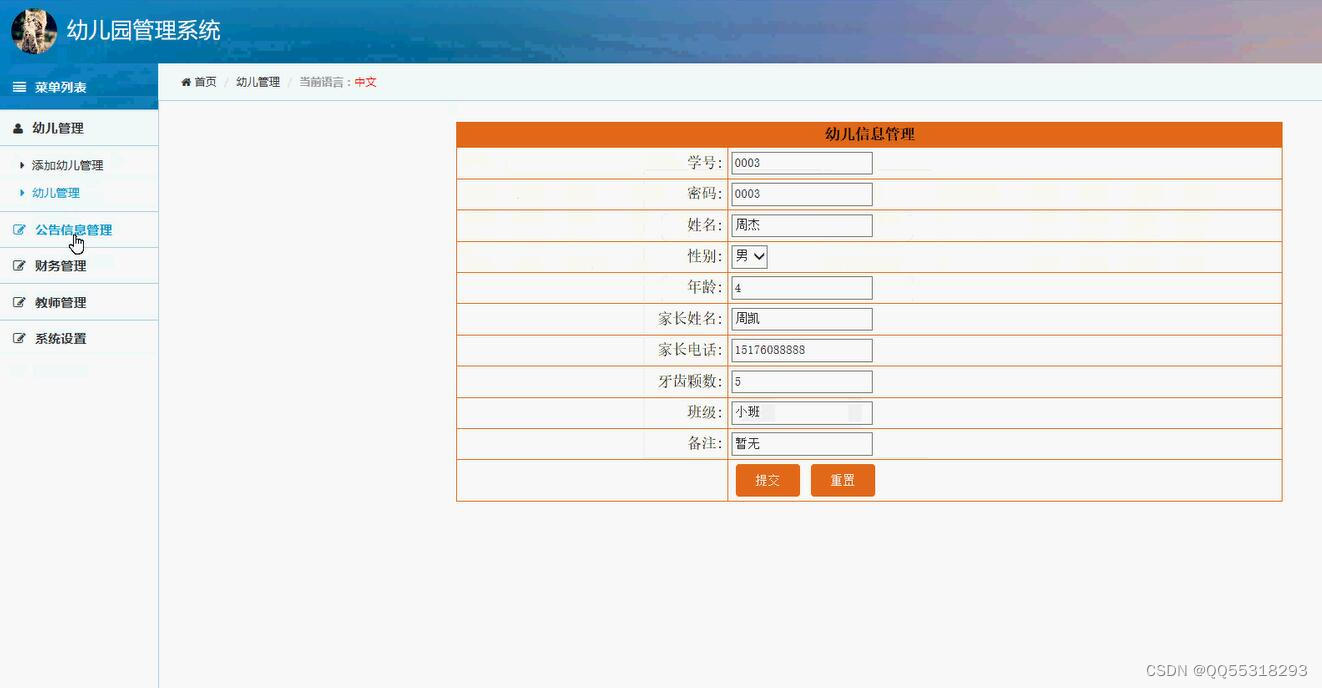This screenshot has width=1322, height=688.
Task: Click the home icon in breadcrumb
Action: 186,82
